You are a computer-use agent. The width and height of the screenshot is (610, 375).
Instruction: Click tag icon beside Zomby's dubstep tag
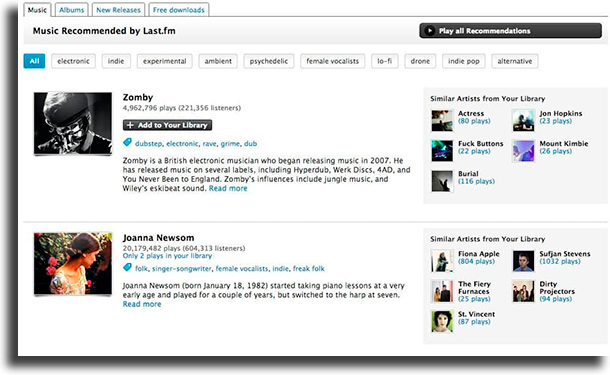127,142
